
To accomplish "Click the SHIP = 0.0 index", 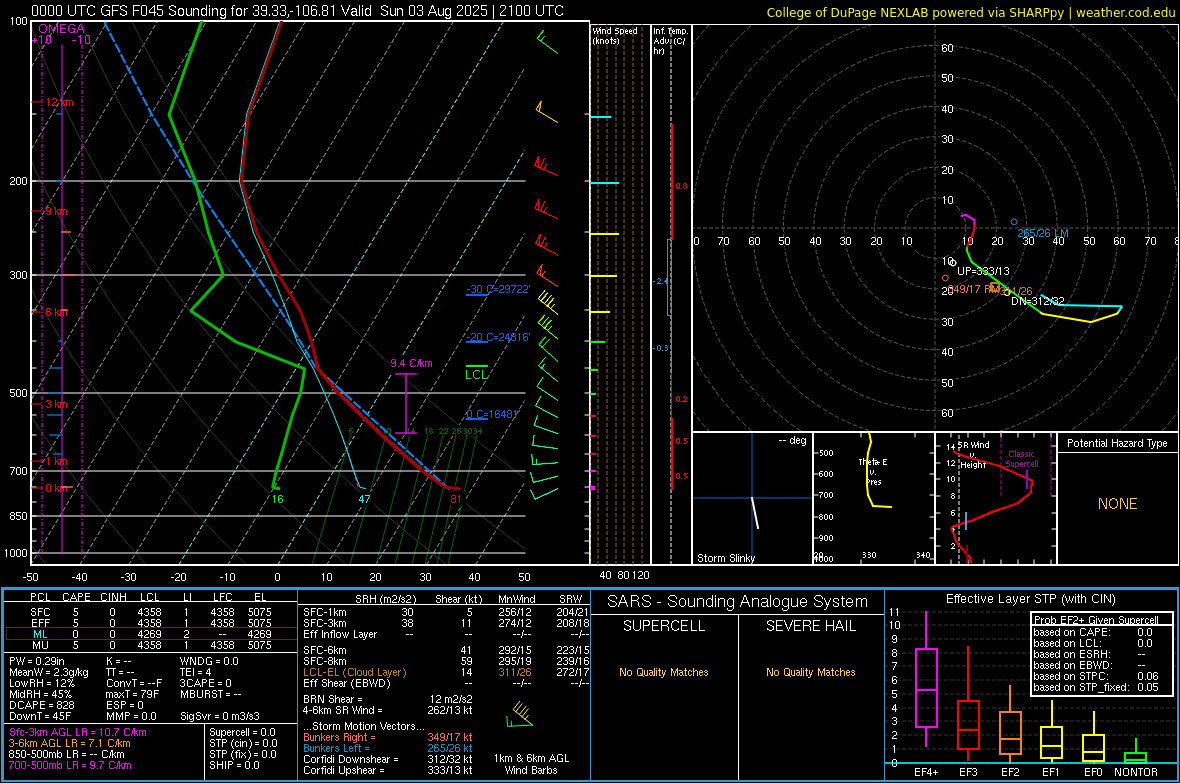I will pos(233,765).
